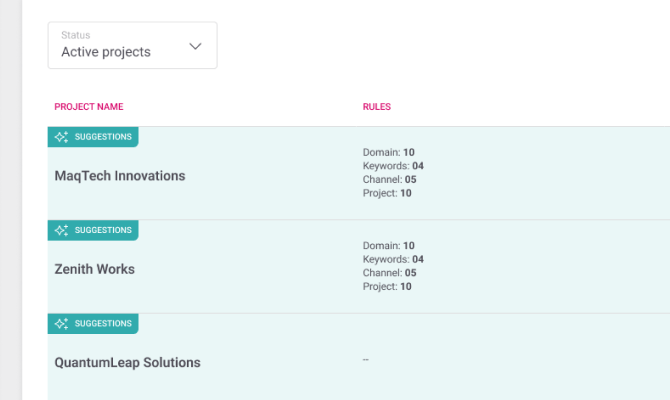This screenshot has width=670, height=400.
Task: Open the QuantumLeap Solutions project
Action: [x=127, y=363]
